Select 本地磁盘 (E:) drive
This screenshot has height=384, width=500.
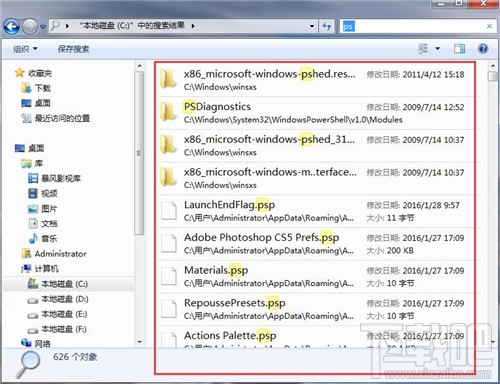click(58, 314)
